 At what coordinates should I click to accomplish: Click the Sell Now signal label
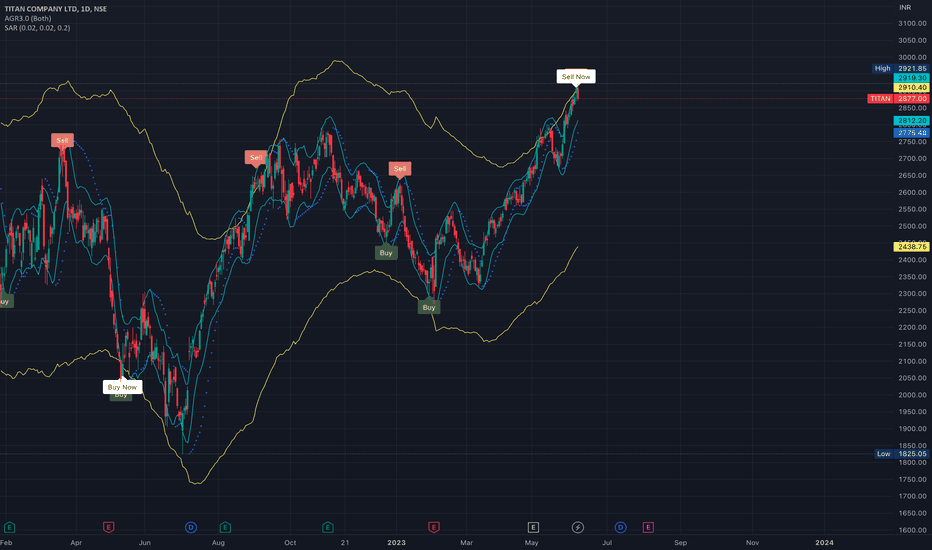576,76
